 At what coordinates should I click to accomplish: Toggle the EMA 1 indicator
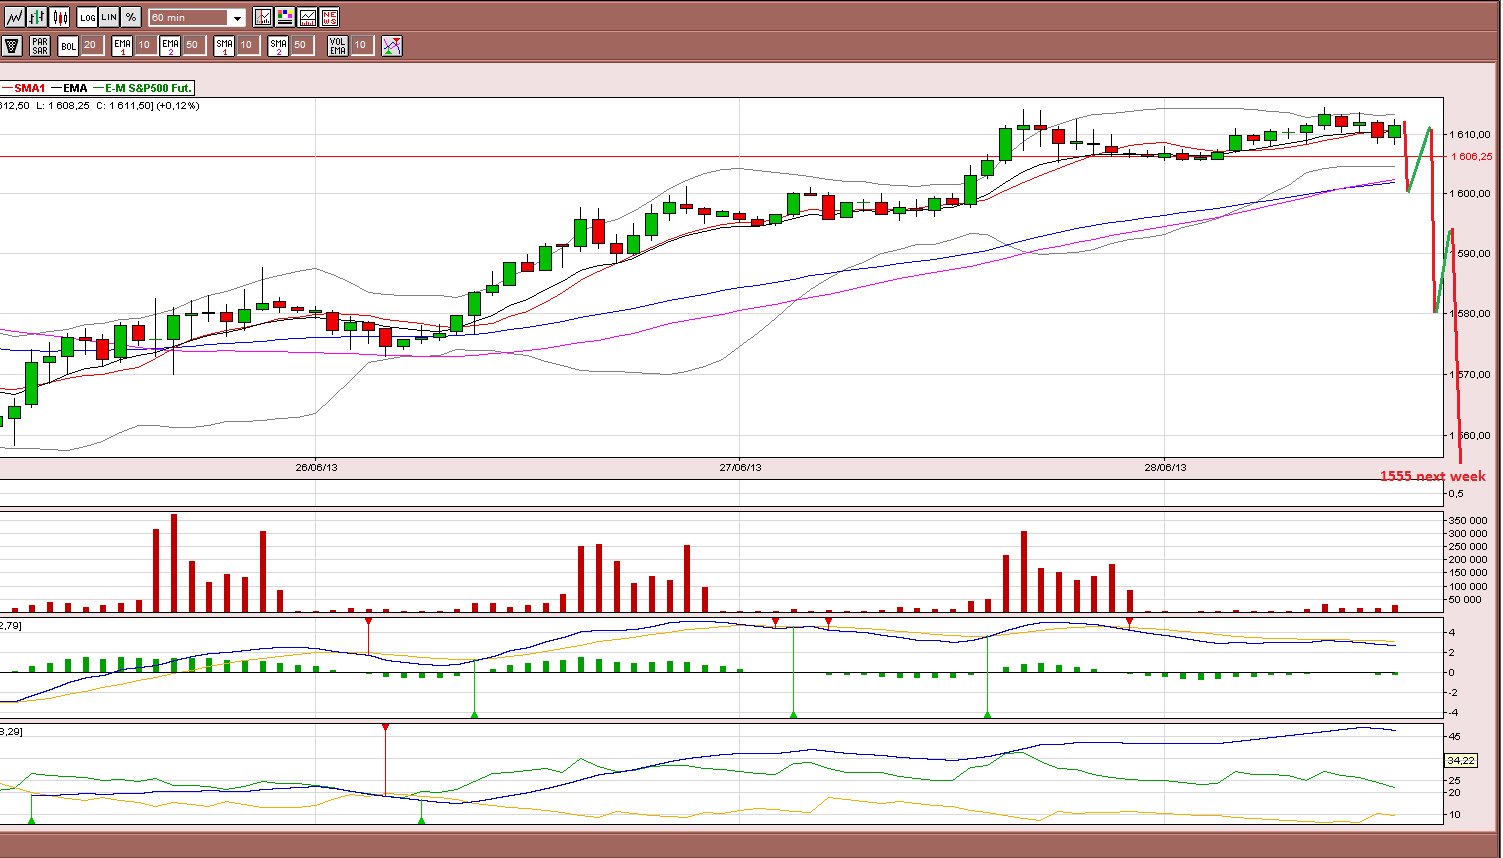tap(122, 45)
